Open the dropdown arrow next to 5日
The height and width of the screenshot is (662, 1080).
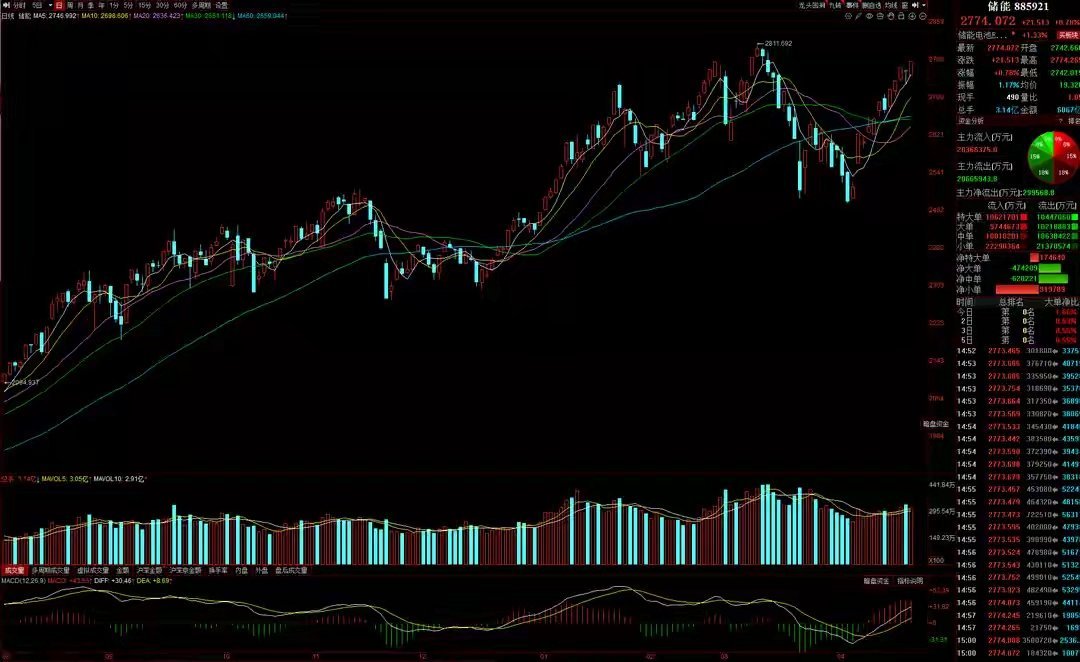(50, 5)
